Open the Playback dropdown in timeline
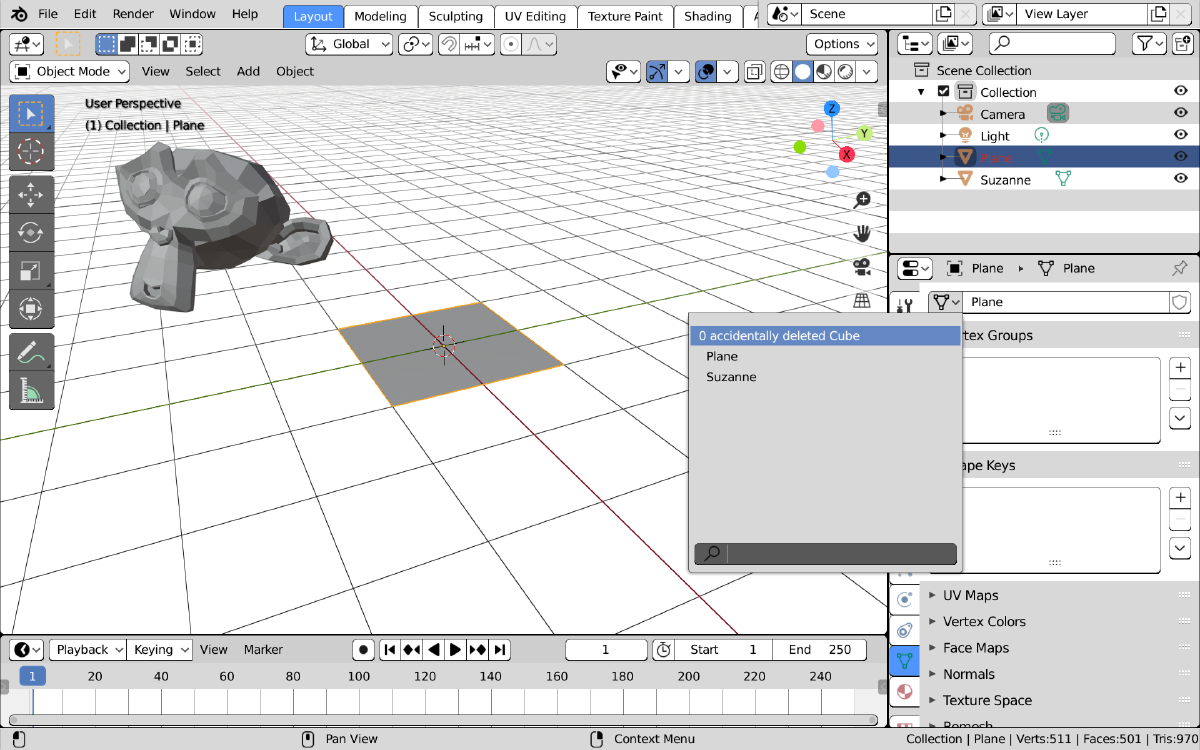This screenshot has width=1200, height=750. click(x=88, y=650)
